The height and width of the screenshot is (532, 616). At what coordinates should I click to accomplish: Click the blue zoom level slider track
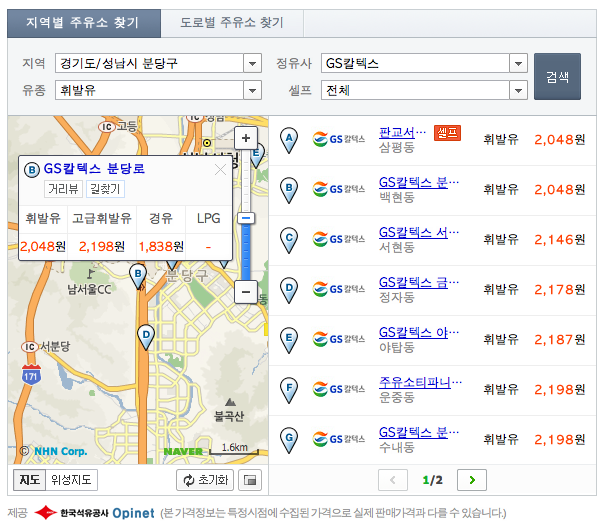coord(246,251)
